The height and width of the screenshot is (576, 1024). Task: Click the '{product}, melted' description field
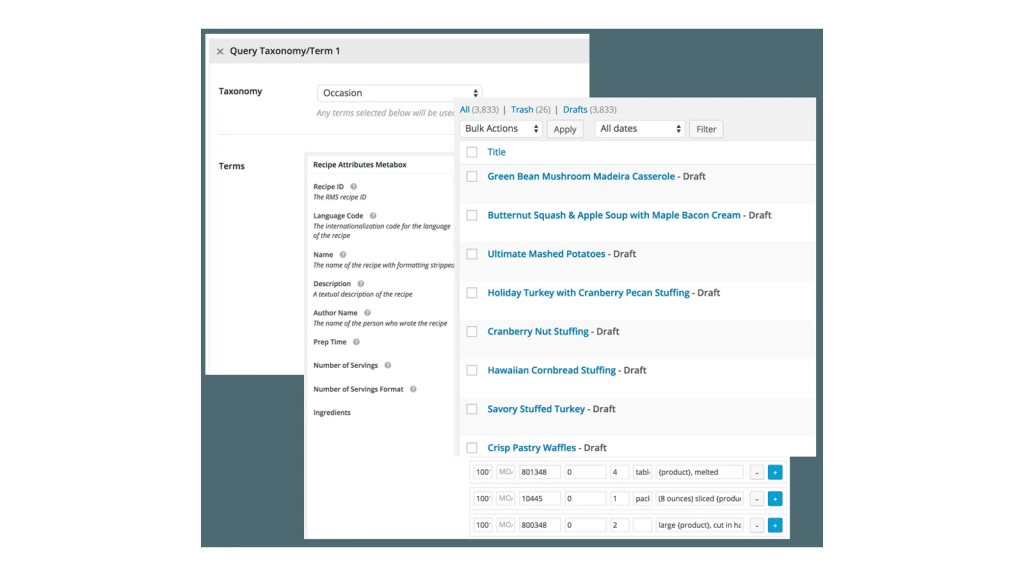[699, 472]
